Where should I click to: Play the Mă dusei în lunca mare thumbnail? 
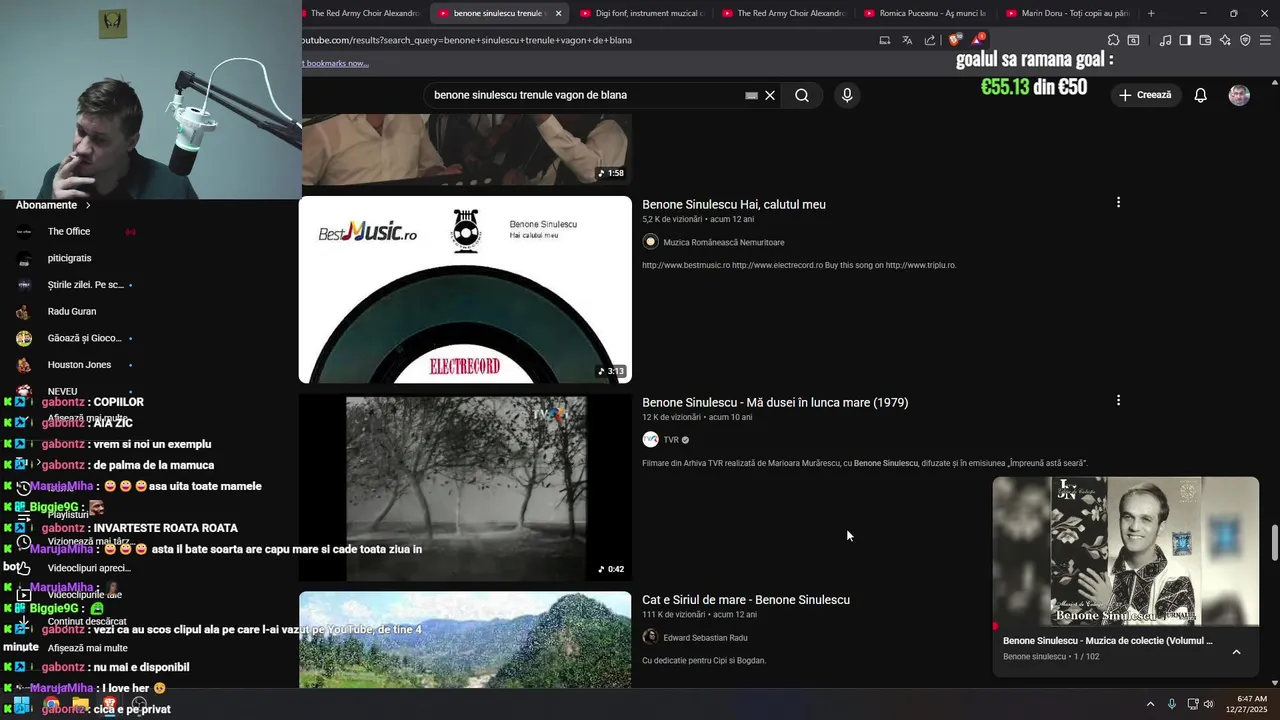coord(465,487)
